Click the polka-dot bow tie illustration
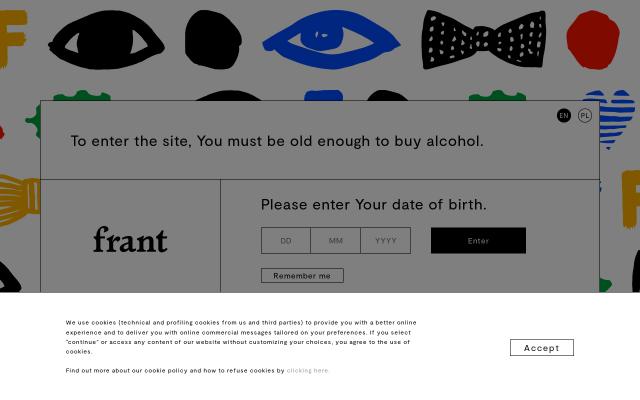The width and height of the screenshot is (640, 400). (484, 40)
